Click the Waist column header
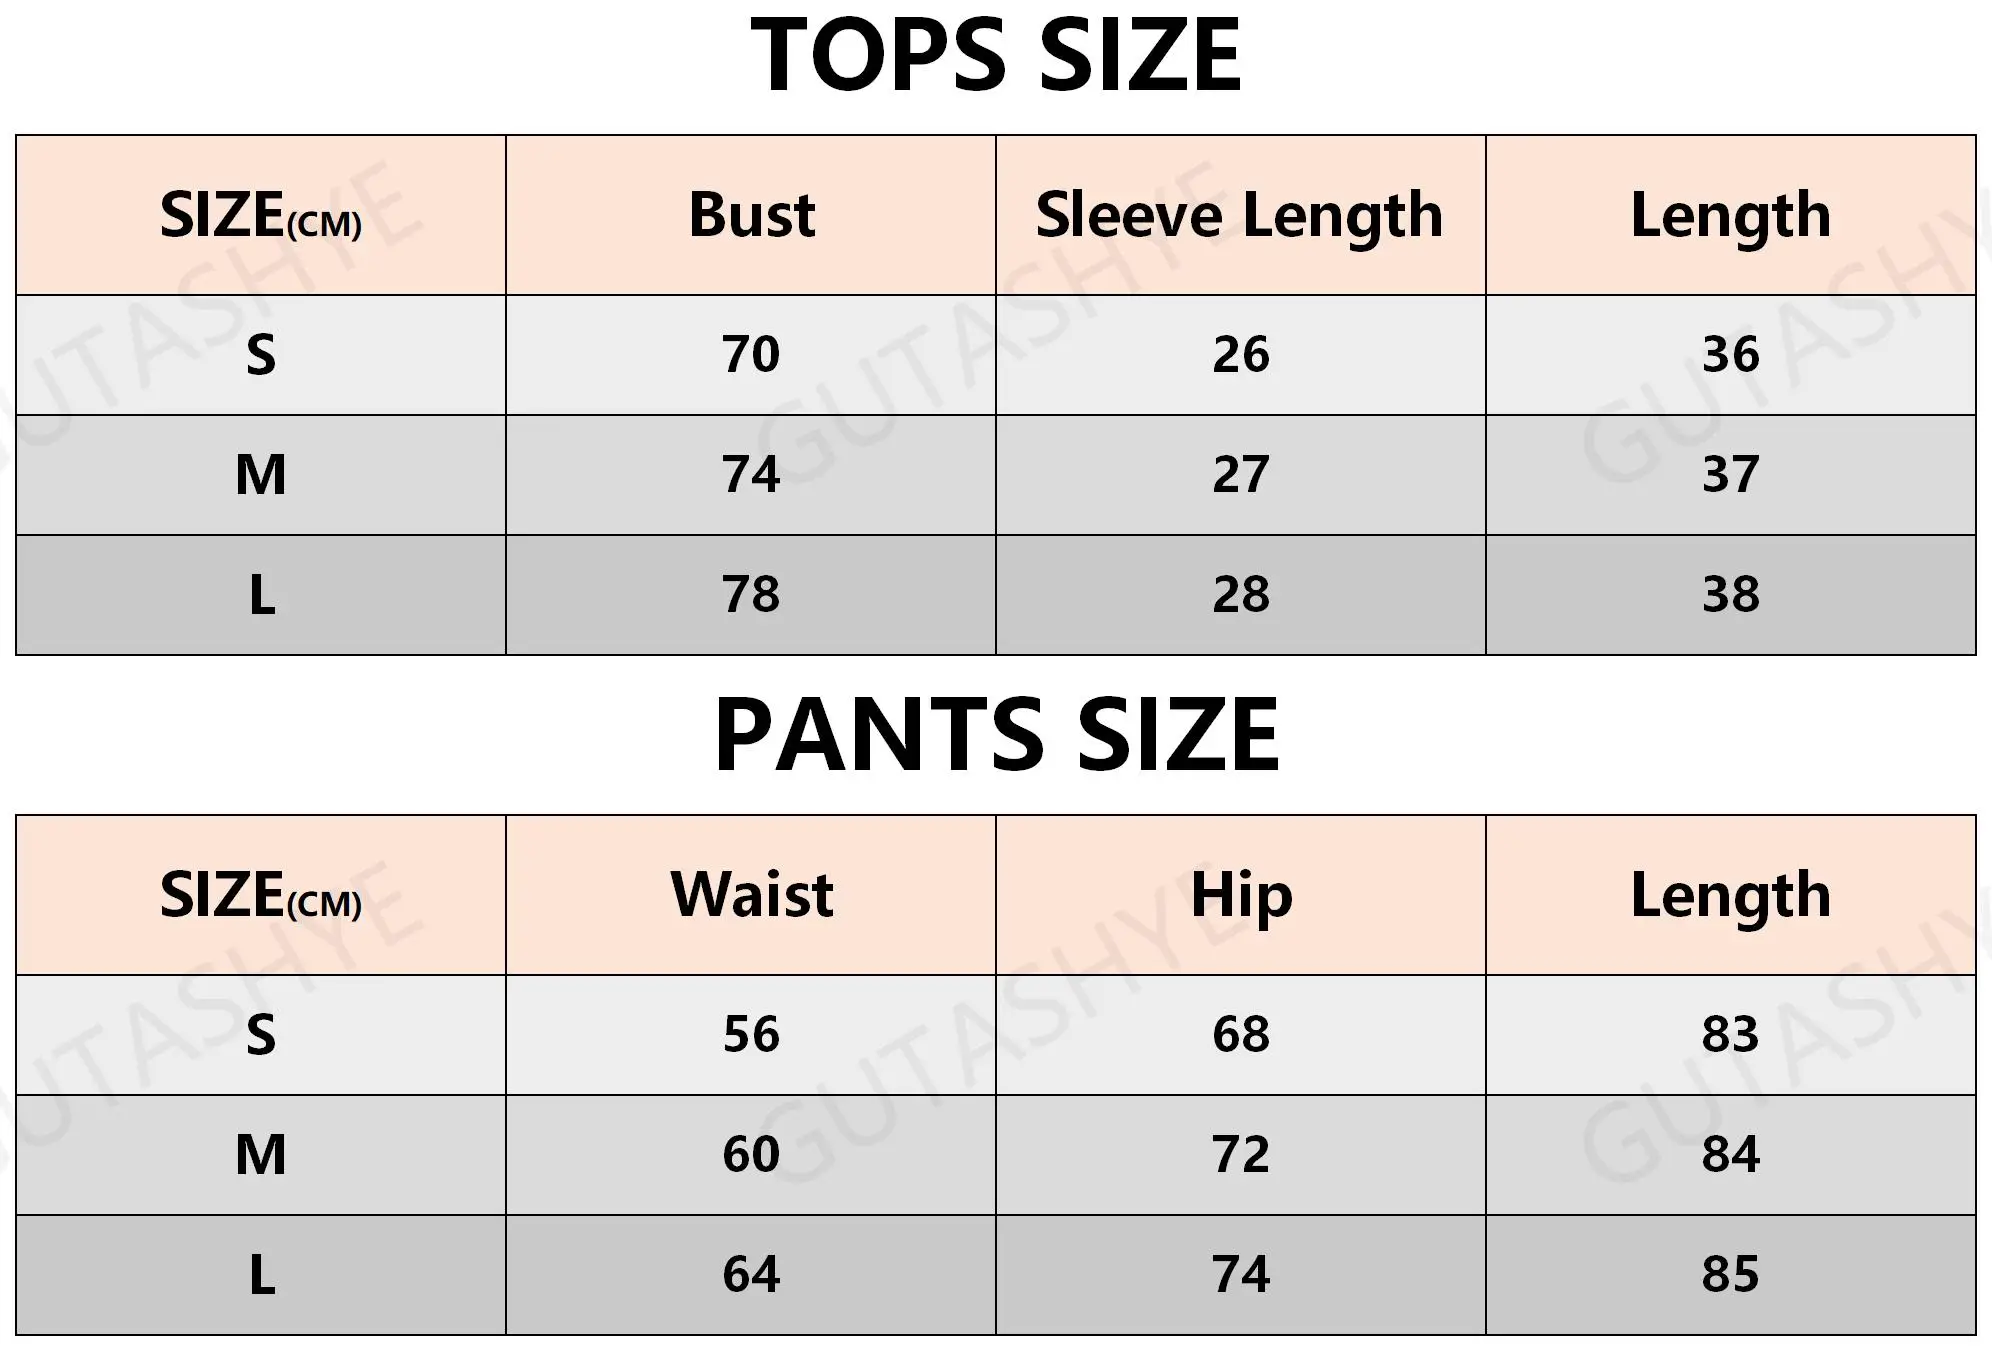1992x1351 pixels. pyautogui.click(x=751, y=895)
